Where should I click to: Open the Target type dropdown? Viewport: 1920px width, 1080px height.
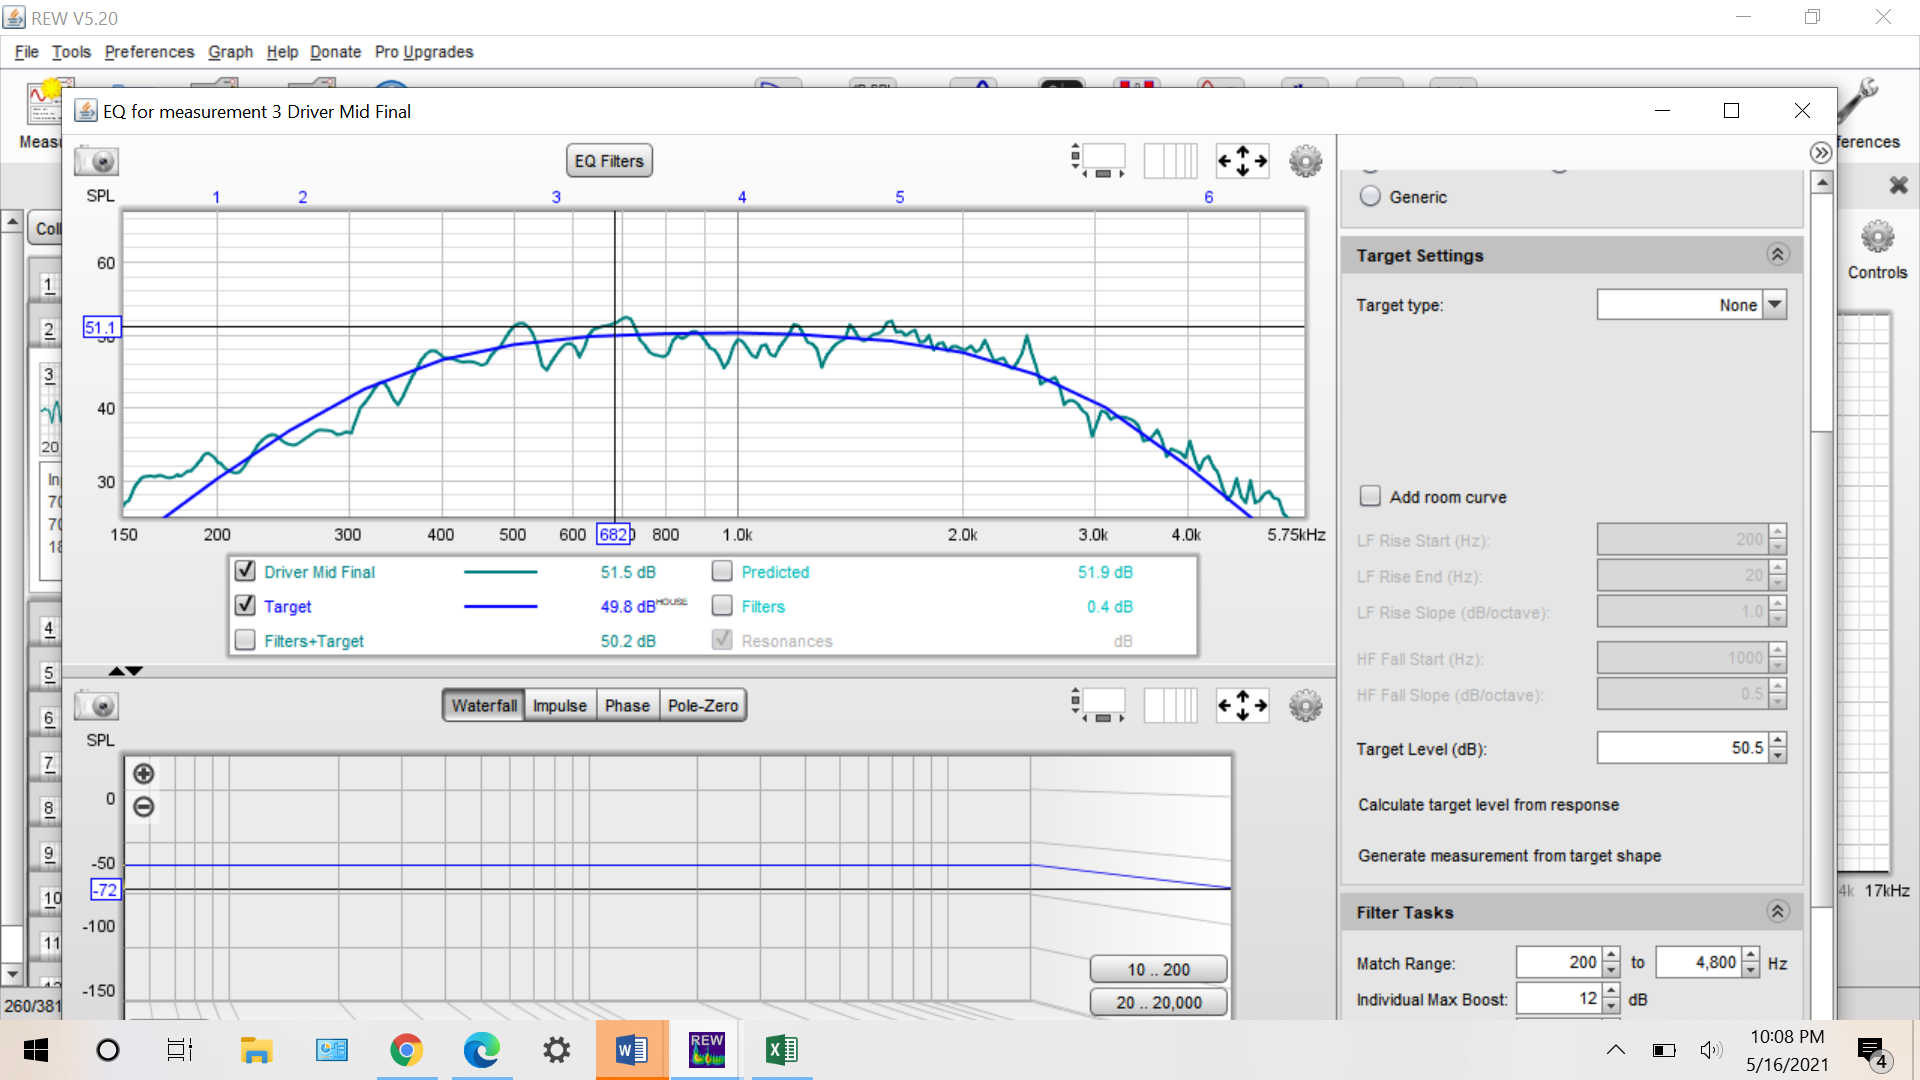coord(1775,305)
